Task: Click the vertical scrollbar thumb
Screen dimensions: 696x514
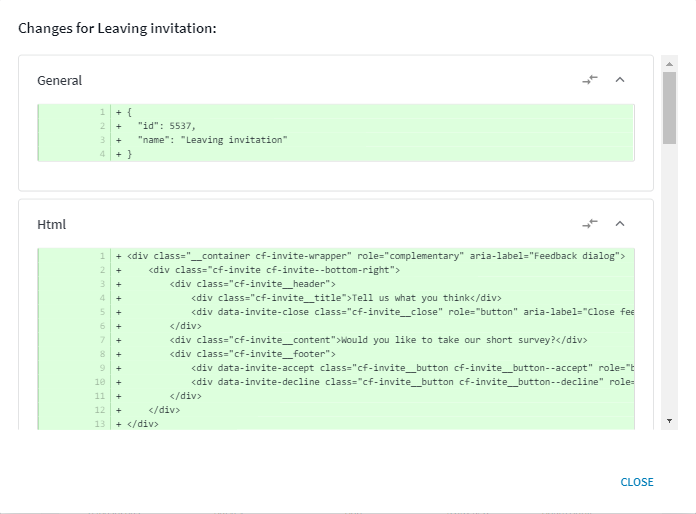Action: click(x=669, y=108)
